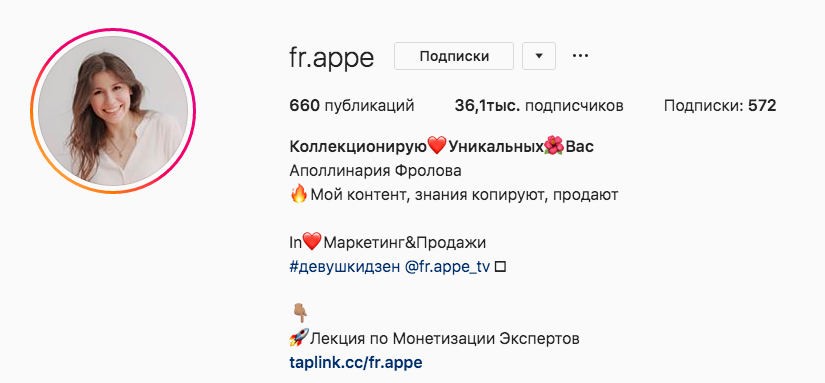Open the 36,1тыс. подписчиков followers list
The height and width of the screenshot is (383, 825).
(x=539, y=106)
